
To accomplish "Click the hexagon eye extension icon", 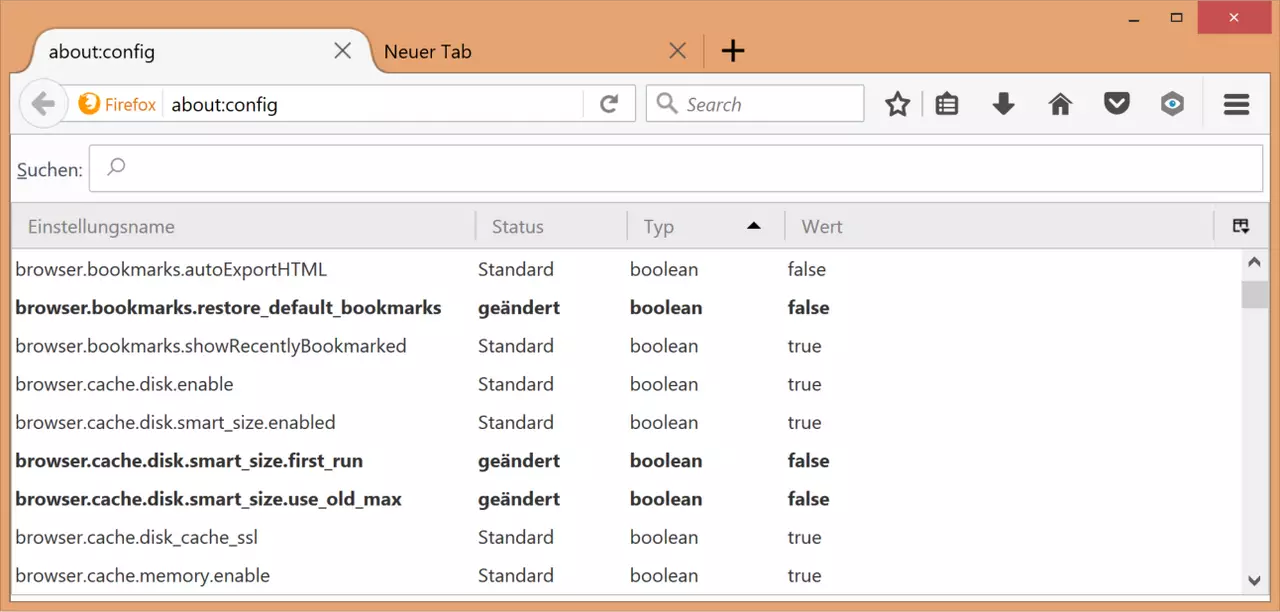I will pos(1172,104).
